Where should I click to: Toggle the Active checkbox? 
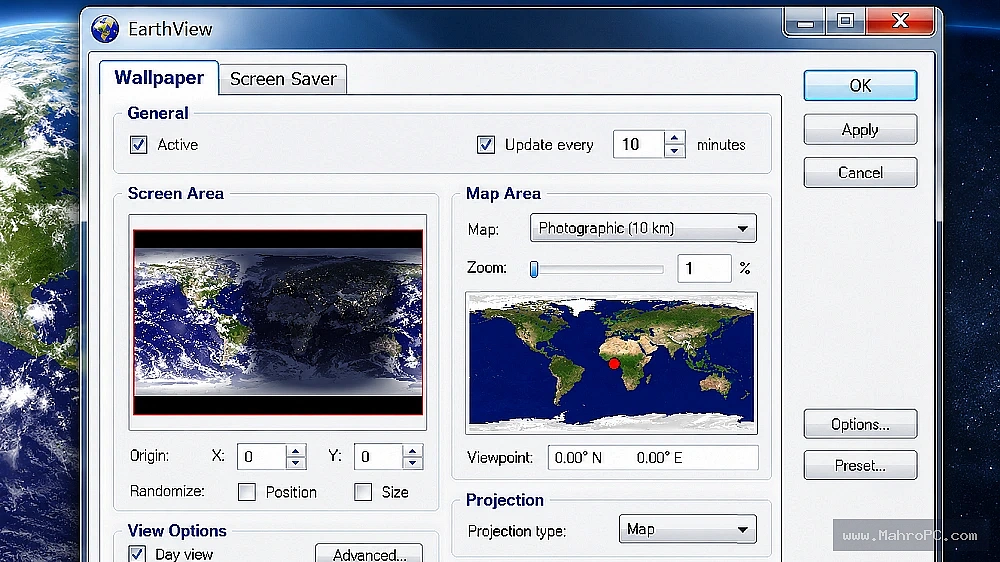[138, 145]
